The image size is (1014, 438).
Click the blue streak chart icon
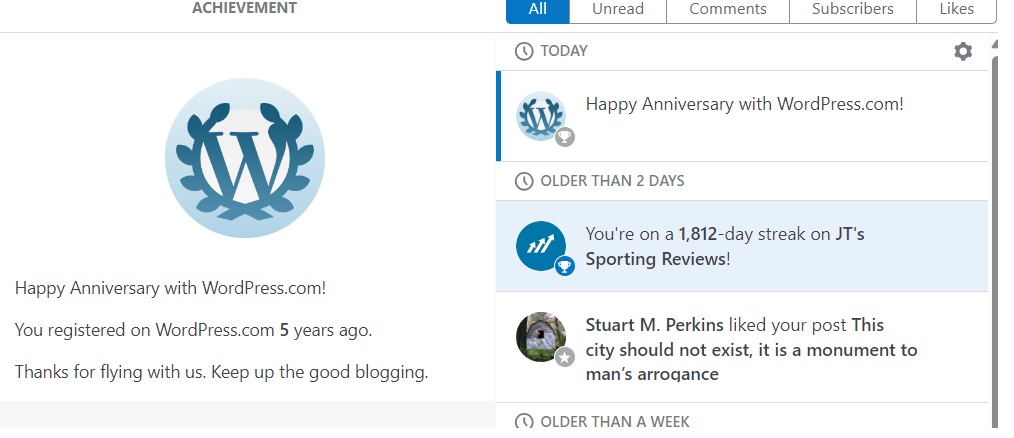[540, 246]
